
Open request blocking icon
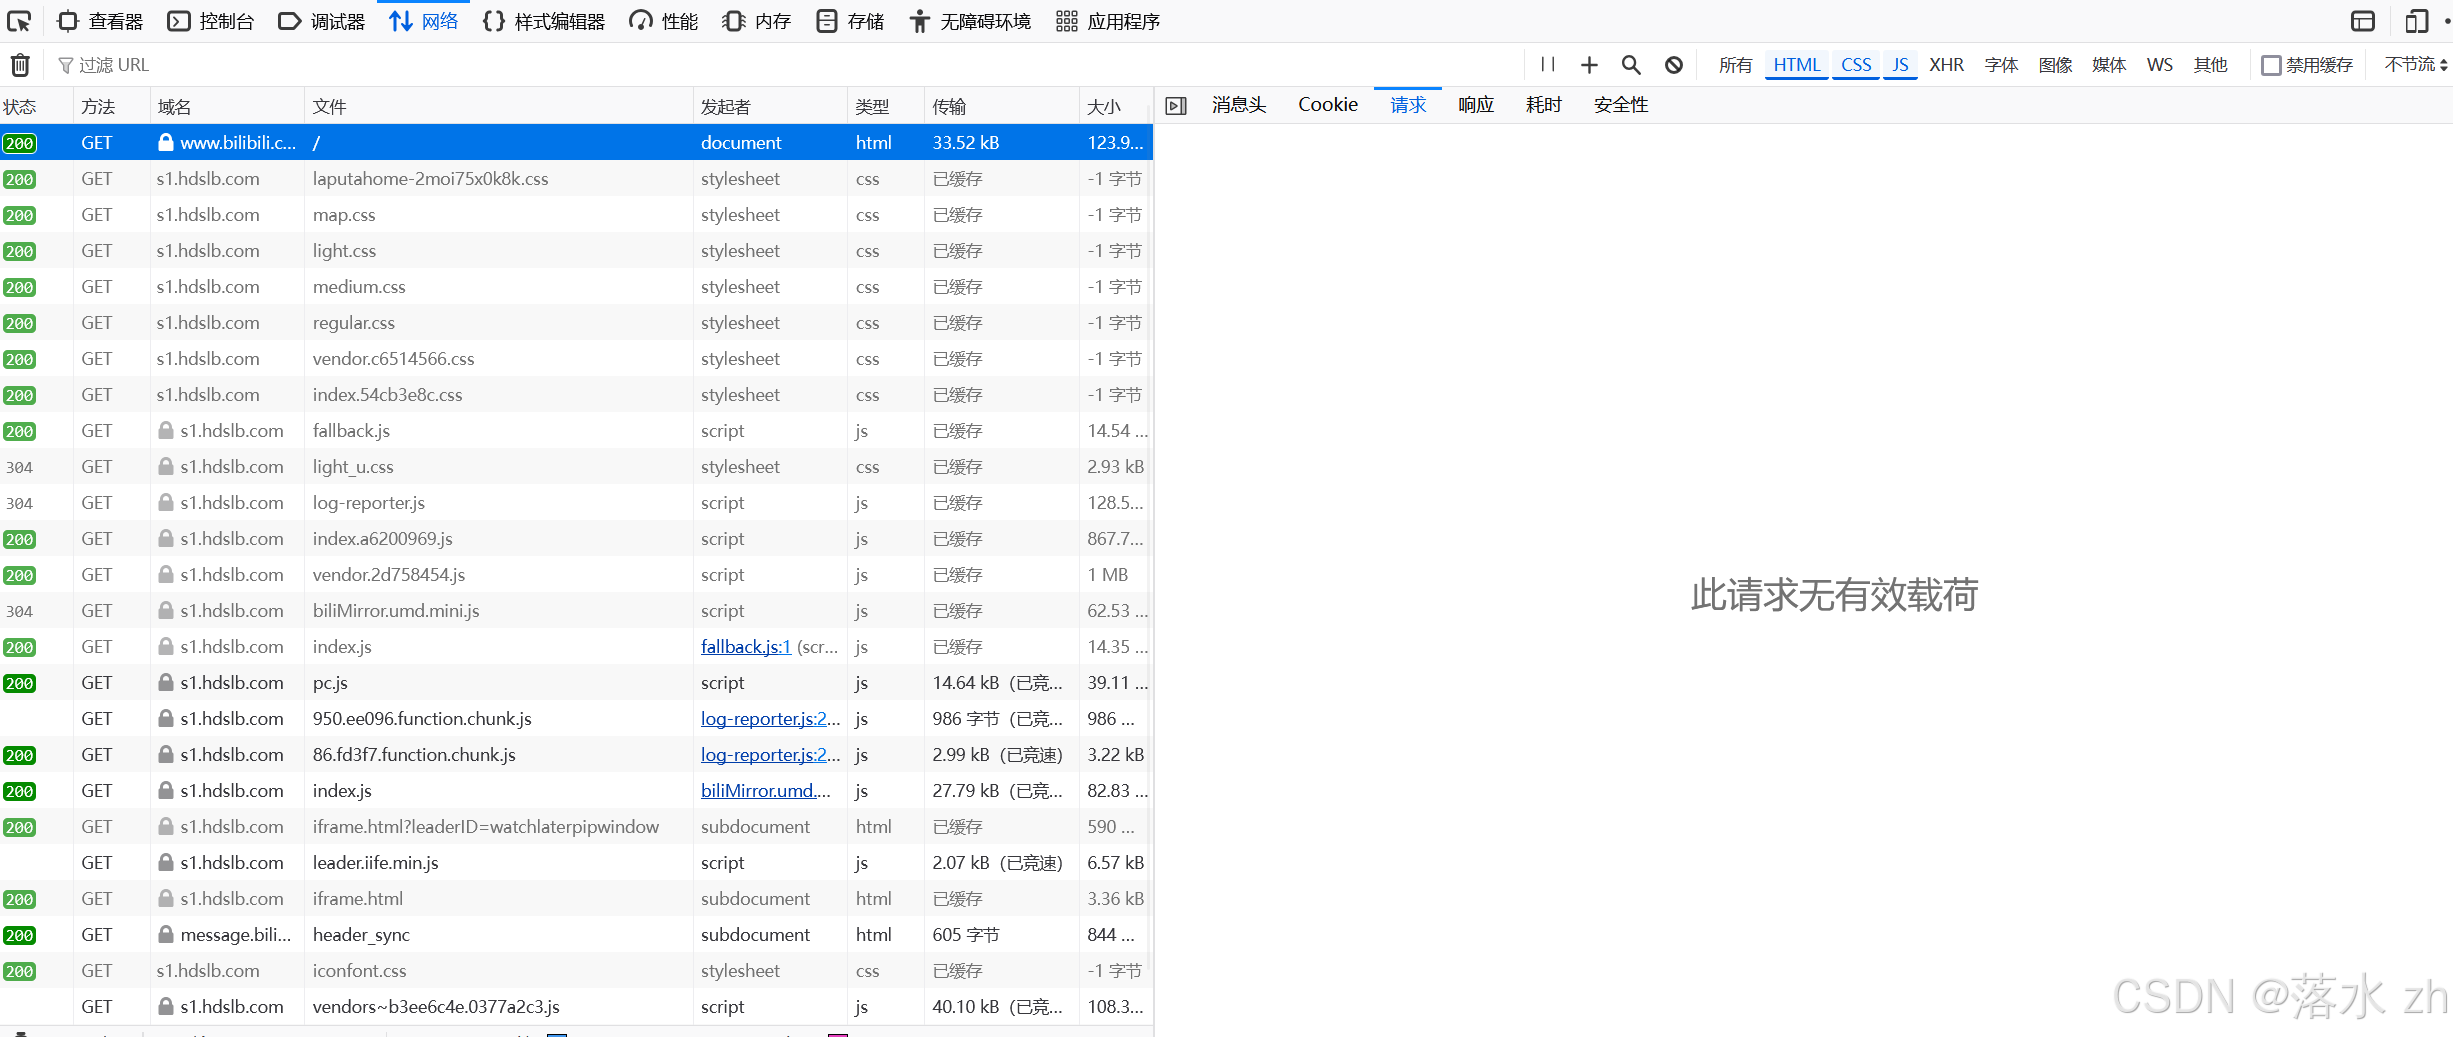click(1674, 65)
